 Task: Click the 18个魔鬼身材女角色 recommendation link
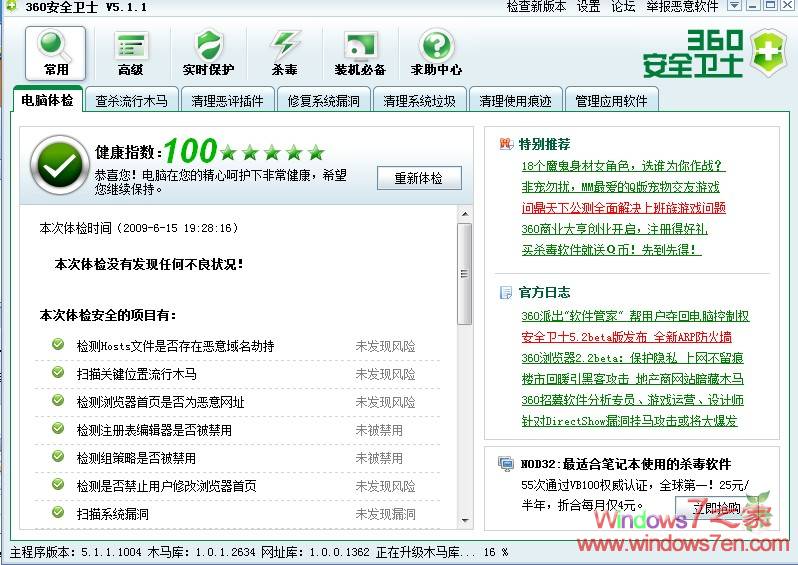coord(622,166)
